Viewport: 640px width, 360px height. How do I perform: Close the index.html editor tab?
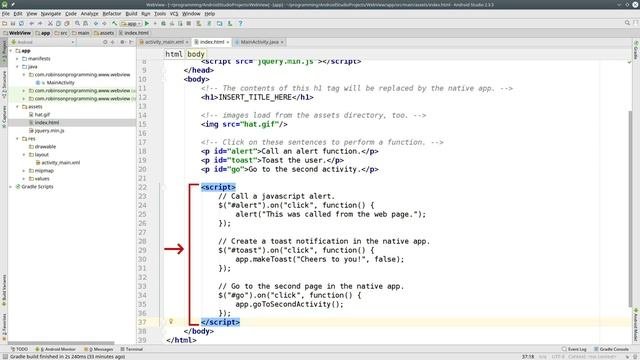[x=228, y=42]
